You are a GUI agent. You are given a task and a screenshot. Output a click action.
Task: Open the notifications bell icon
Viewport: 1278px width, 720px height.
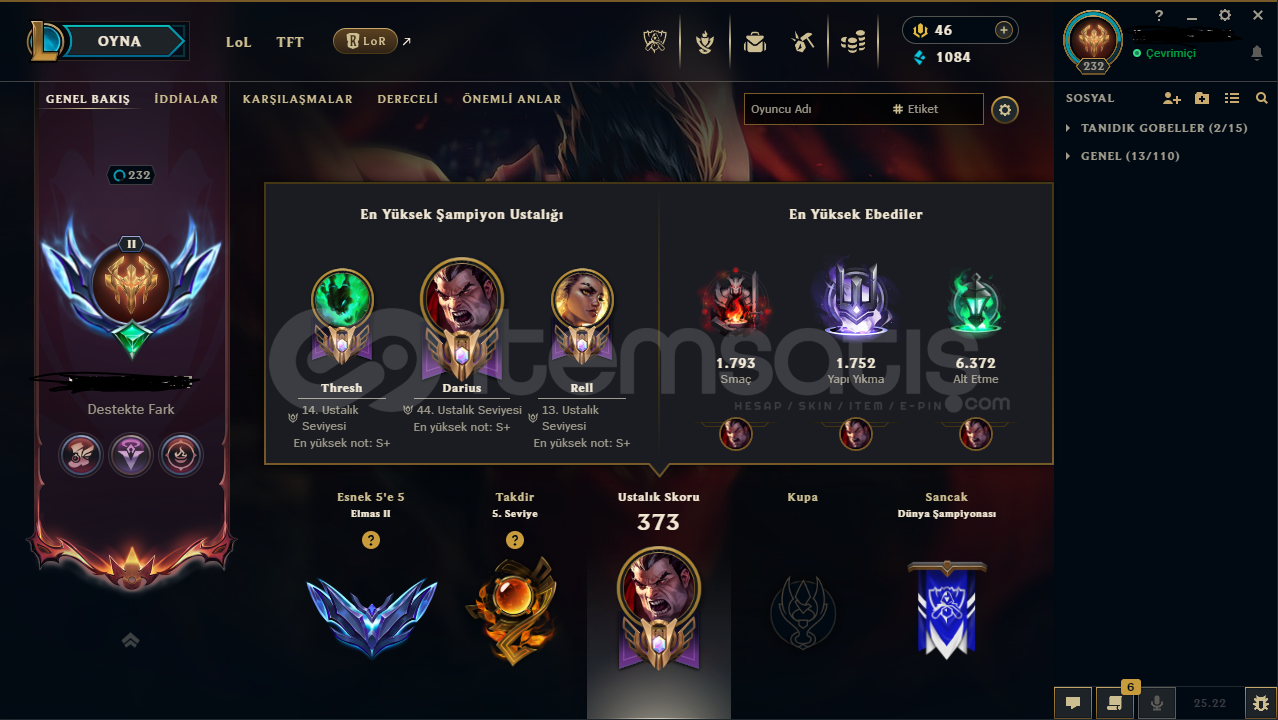tap(1257, 53)
